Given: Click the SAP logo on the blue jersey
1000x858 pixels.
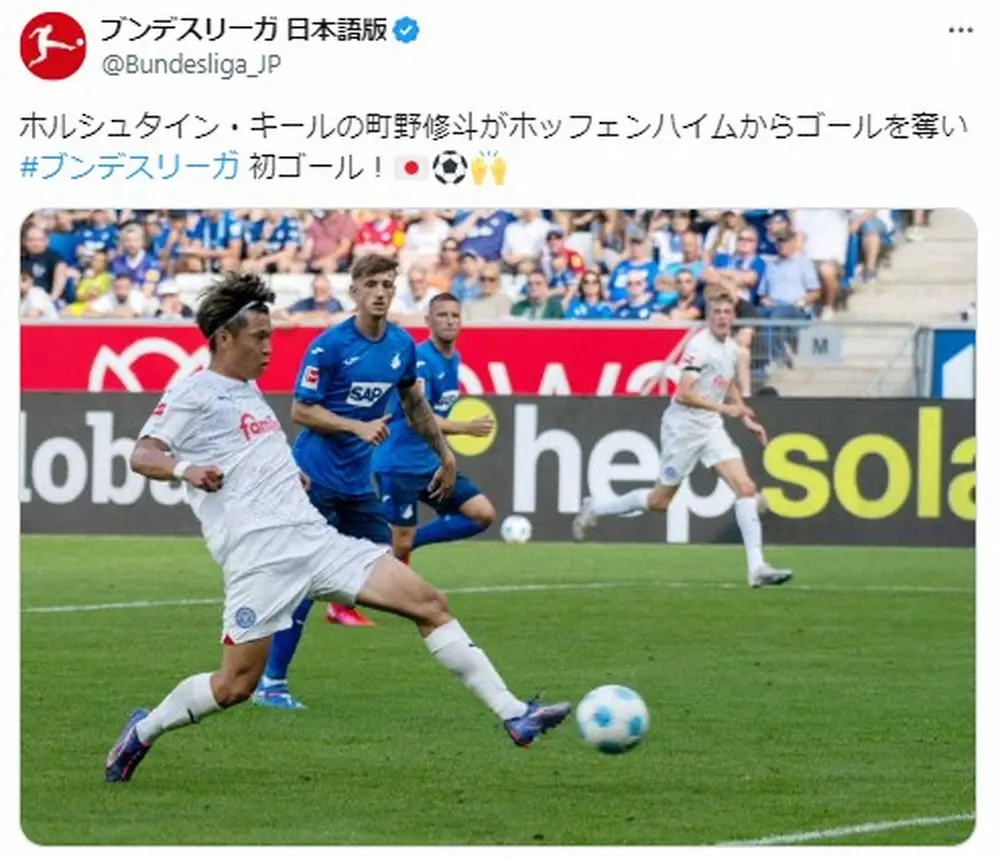Looking at the screenshot, I should click(368, 394).
